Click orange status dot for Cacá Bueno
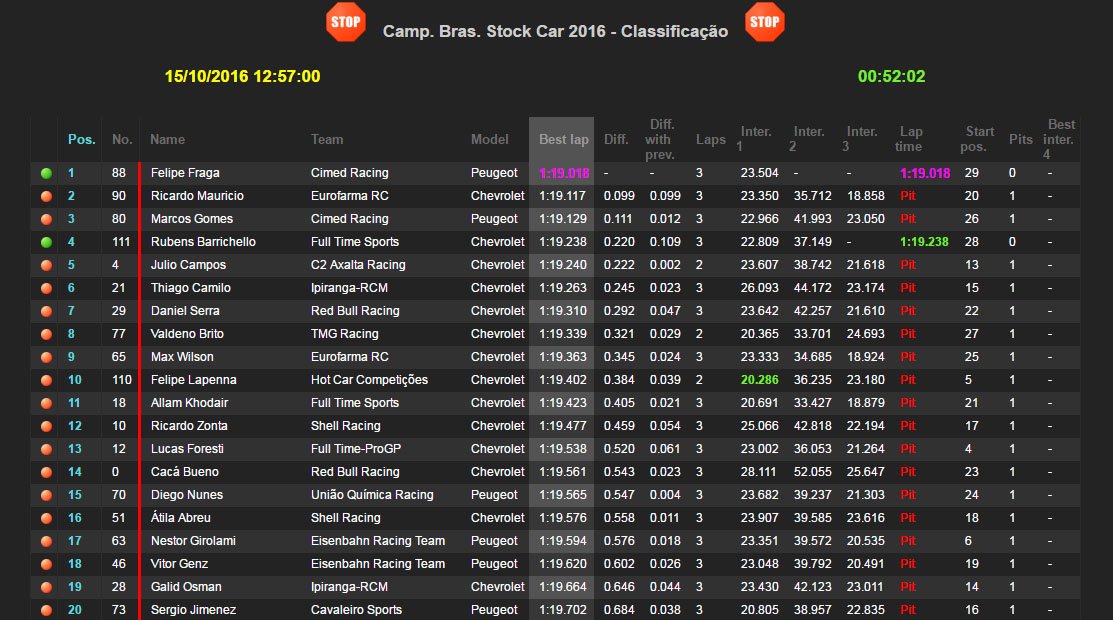The width and height of the screenshot is (1113, 620). [46, 472]
